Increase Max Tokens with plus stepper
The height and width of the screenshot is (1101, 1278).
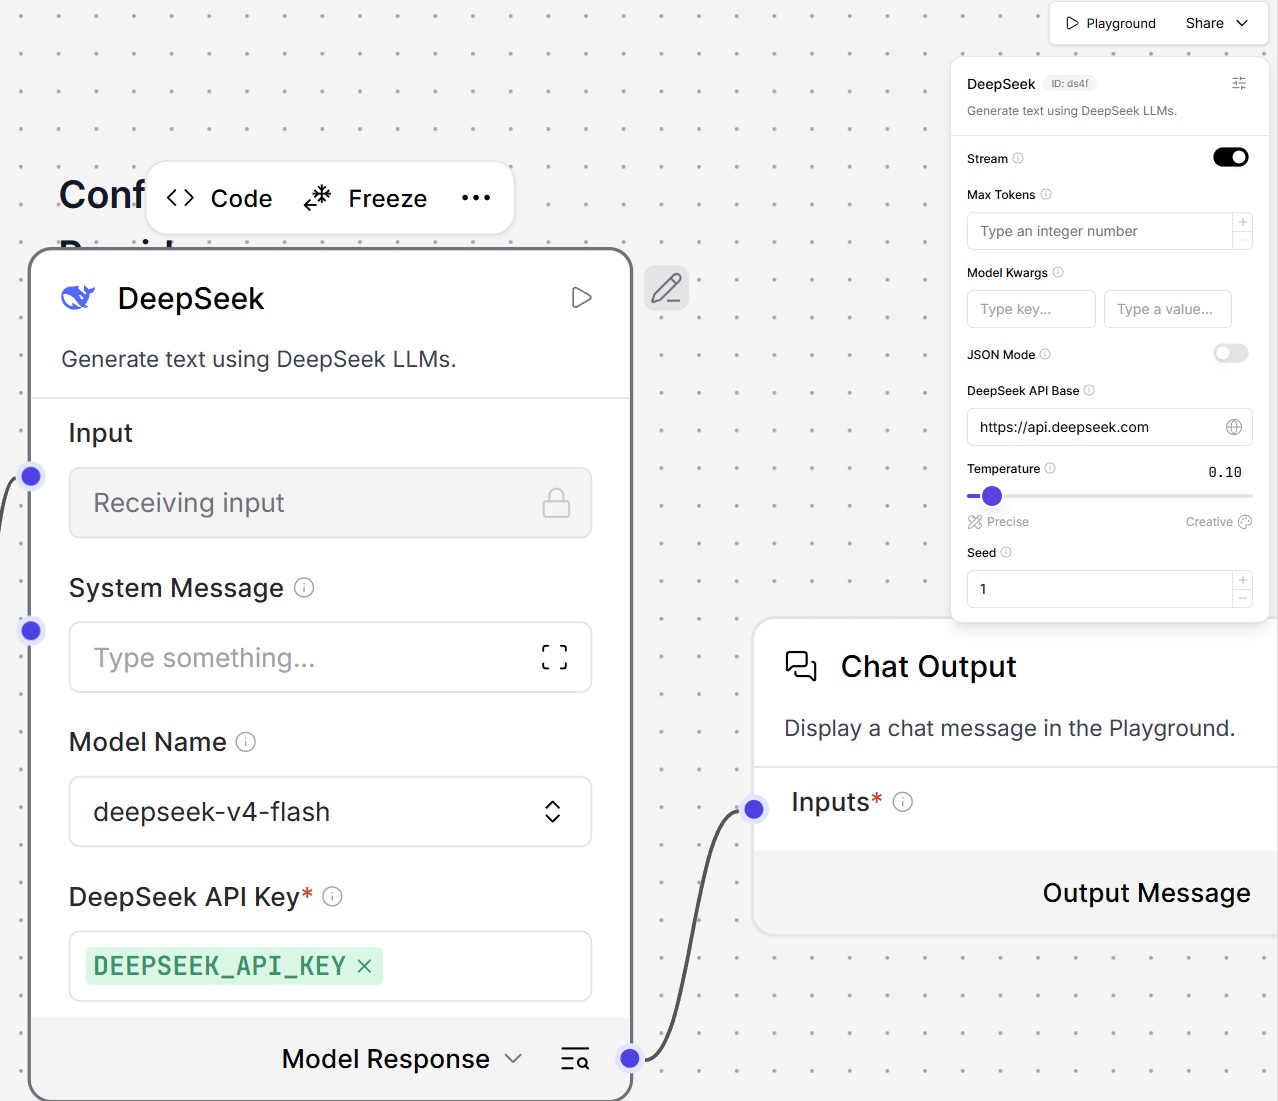coord(1243,222)
